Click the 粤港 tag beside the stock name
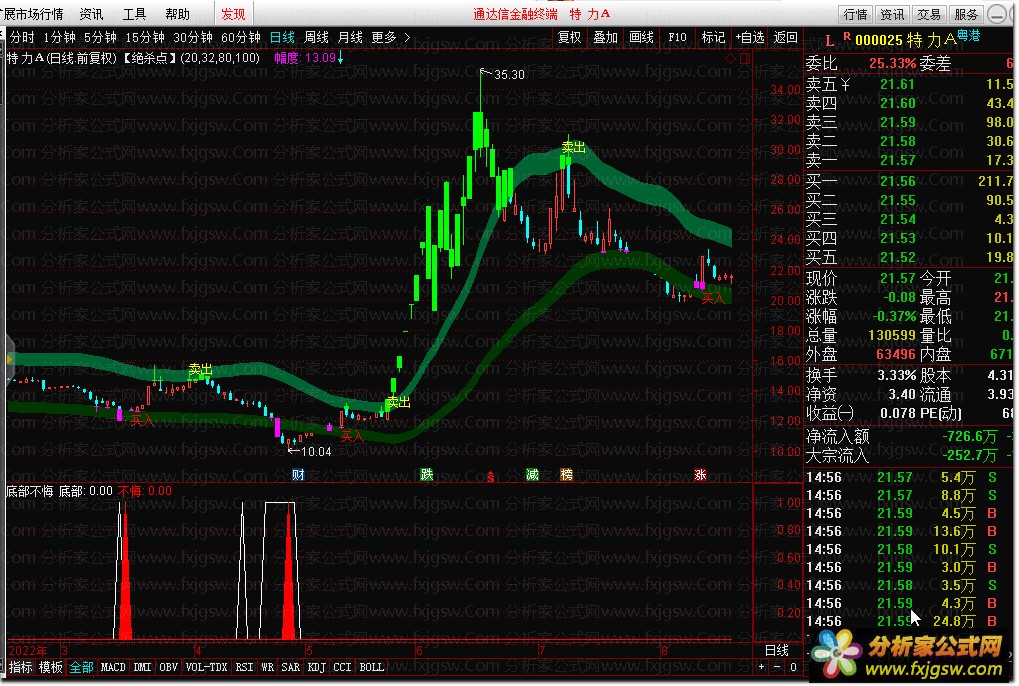 point(968,36)
